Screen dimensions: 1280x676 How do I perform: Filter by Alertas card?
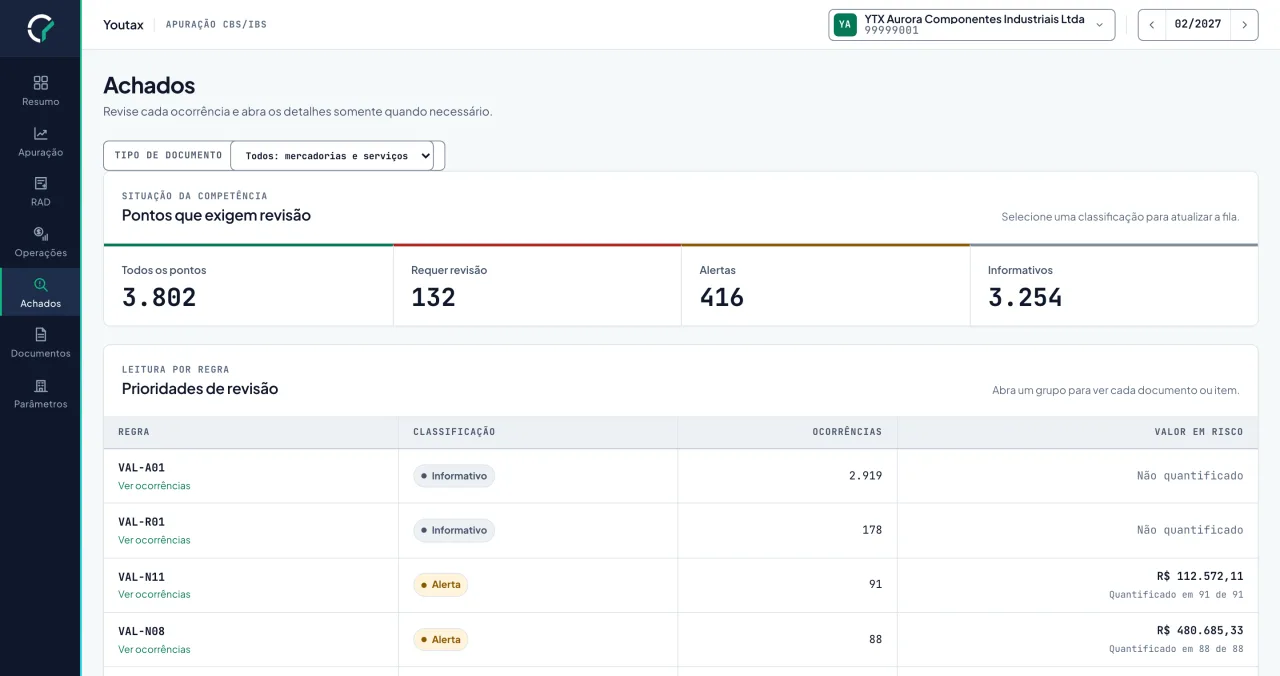tap(826, 285)
